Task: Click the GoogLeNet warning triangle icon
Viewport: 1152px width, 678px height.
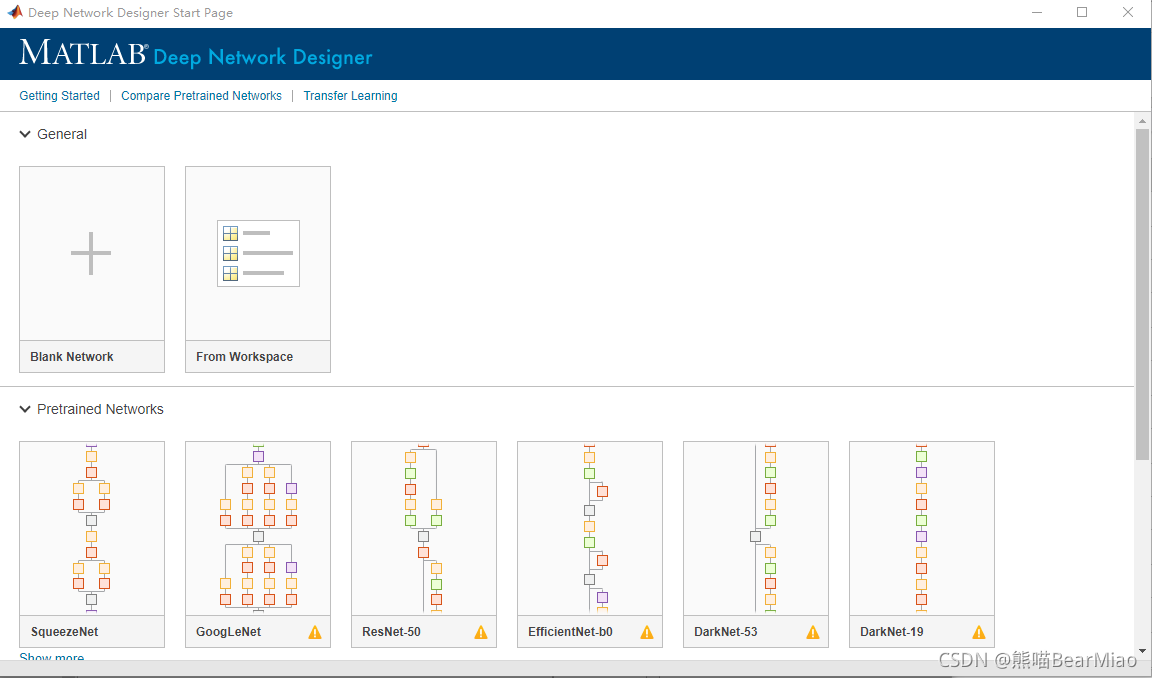Action: (x=315, y=632)
